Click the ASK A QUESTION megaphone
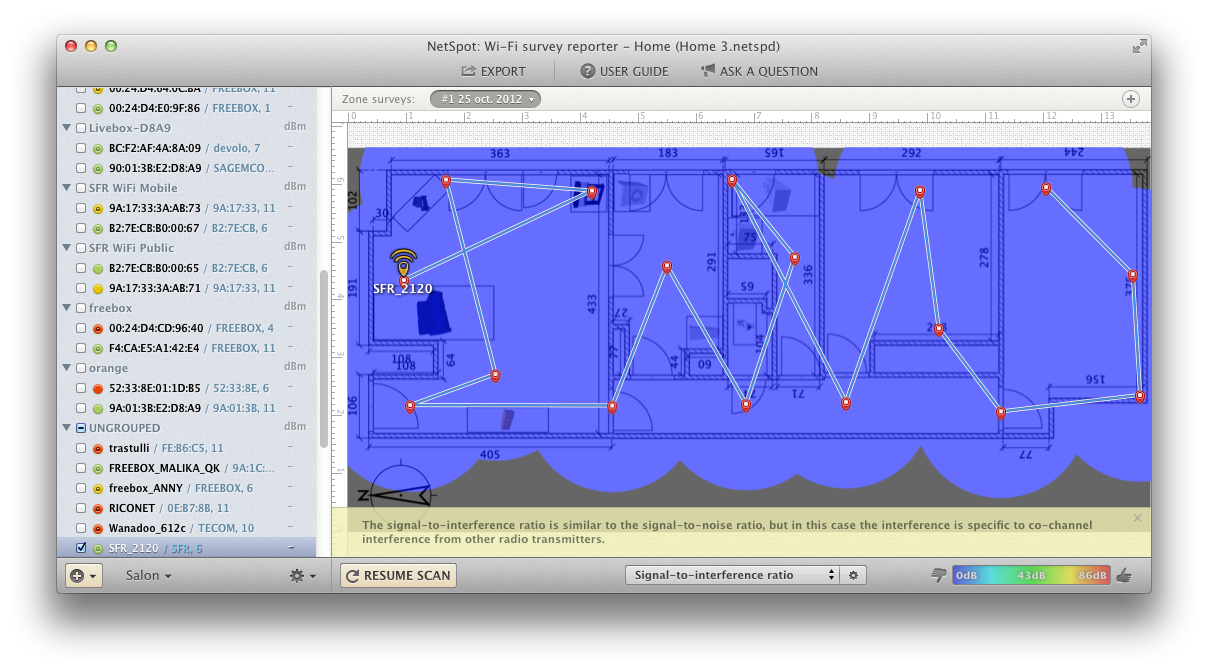Viewport: 1208px width, 672px height. pos(708,71)
